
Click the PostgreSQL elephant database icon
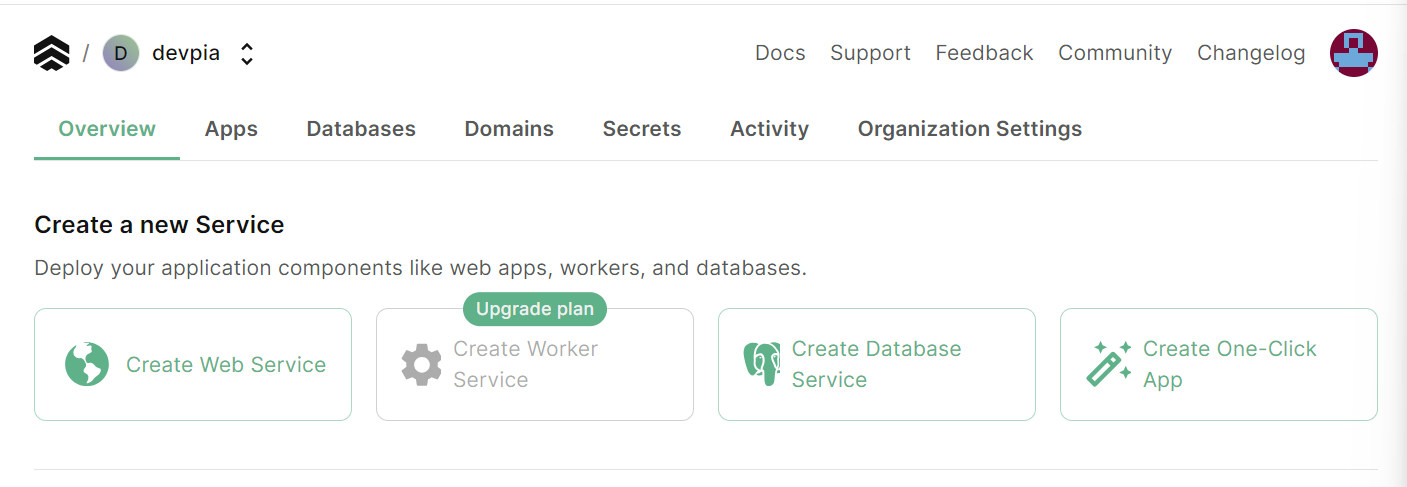coord(761,365)
